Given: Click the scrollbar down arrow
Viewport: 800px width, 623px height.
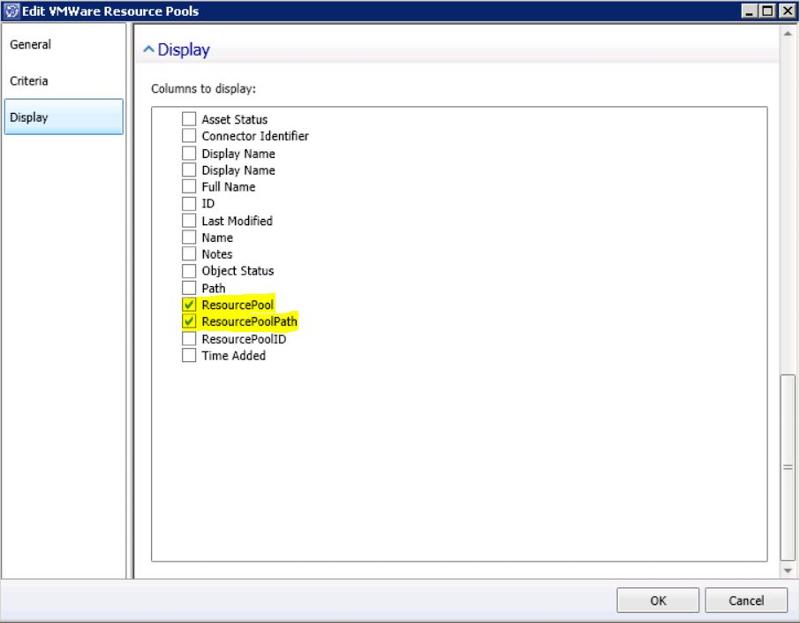Looking at the screenshot, I should point(788,570).
